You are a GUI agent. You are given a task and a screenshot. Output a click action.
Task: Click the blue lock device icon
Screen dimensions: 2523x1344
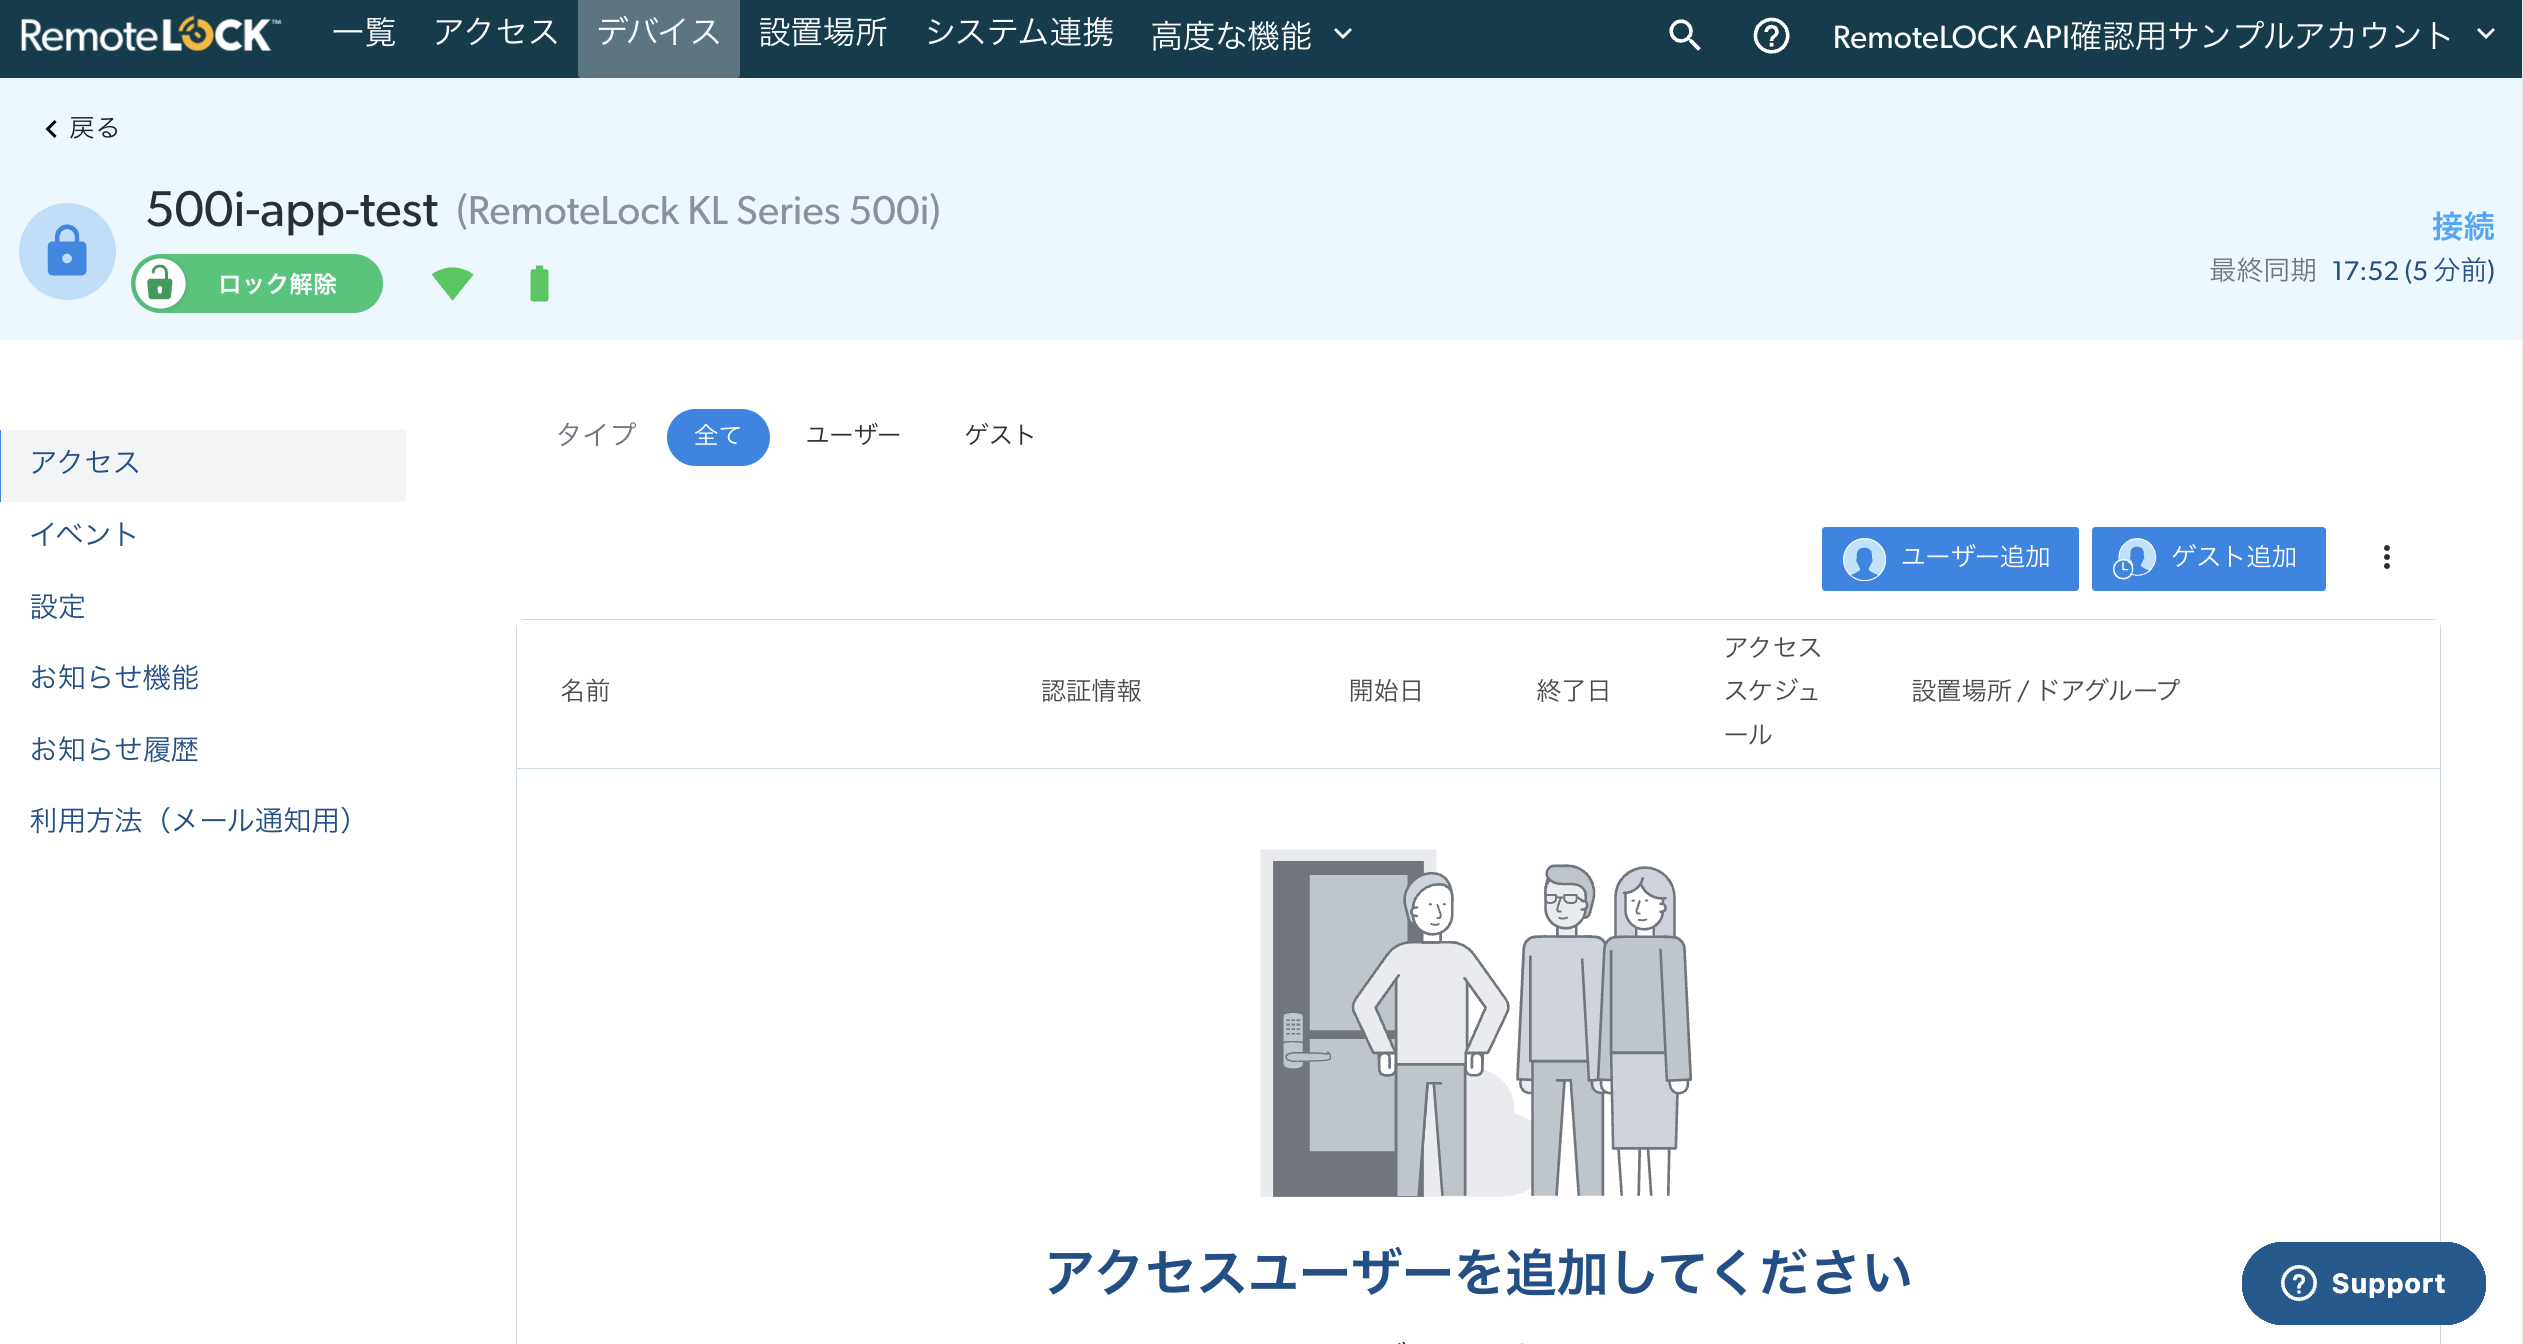pos(67,251)
